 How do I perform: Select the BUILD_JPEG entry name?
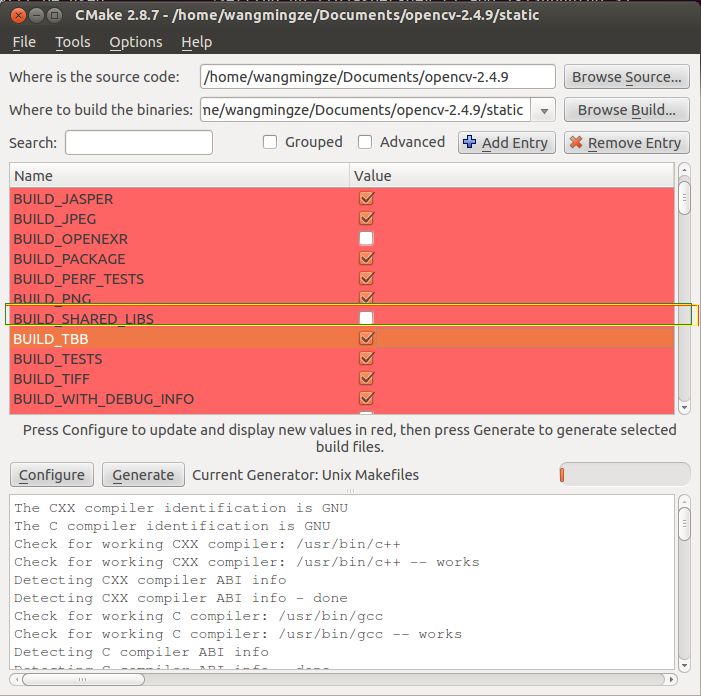tap(55, 219)
